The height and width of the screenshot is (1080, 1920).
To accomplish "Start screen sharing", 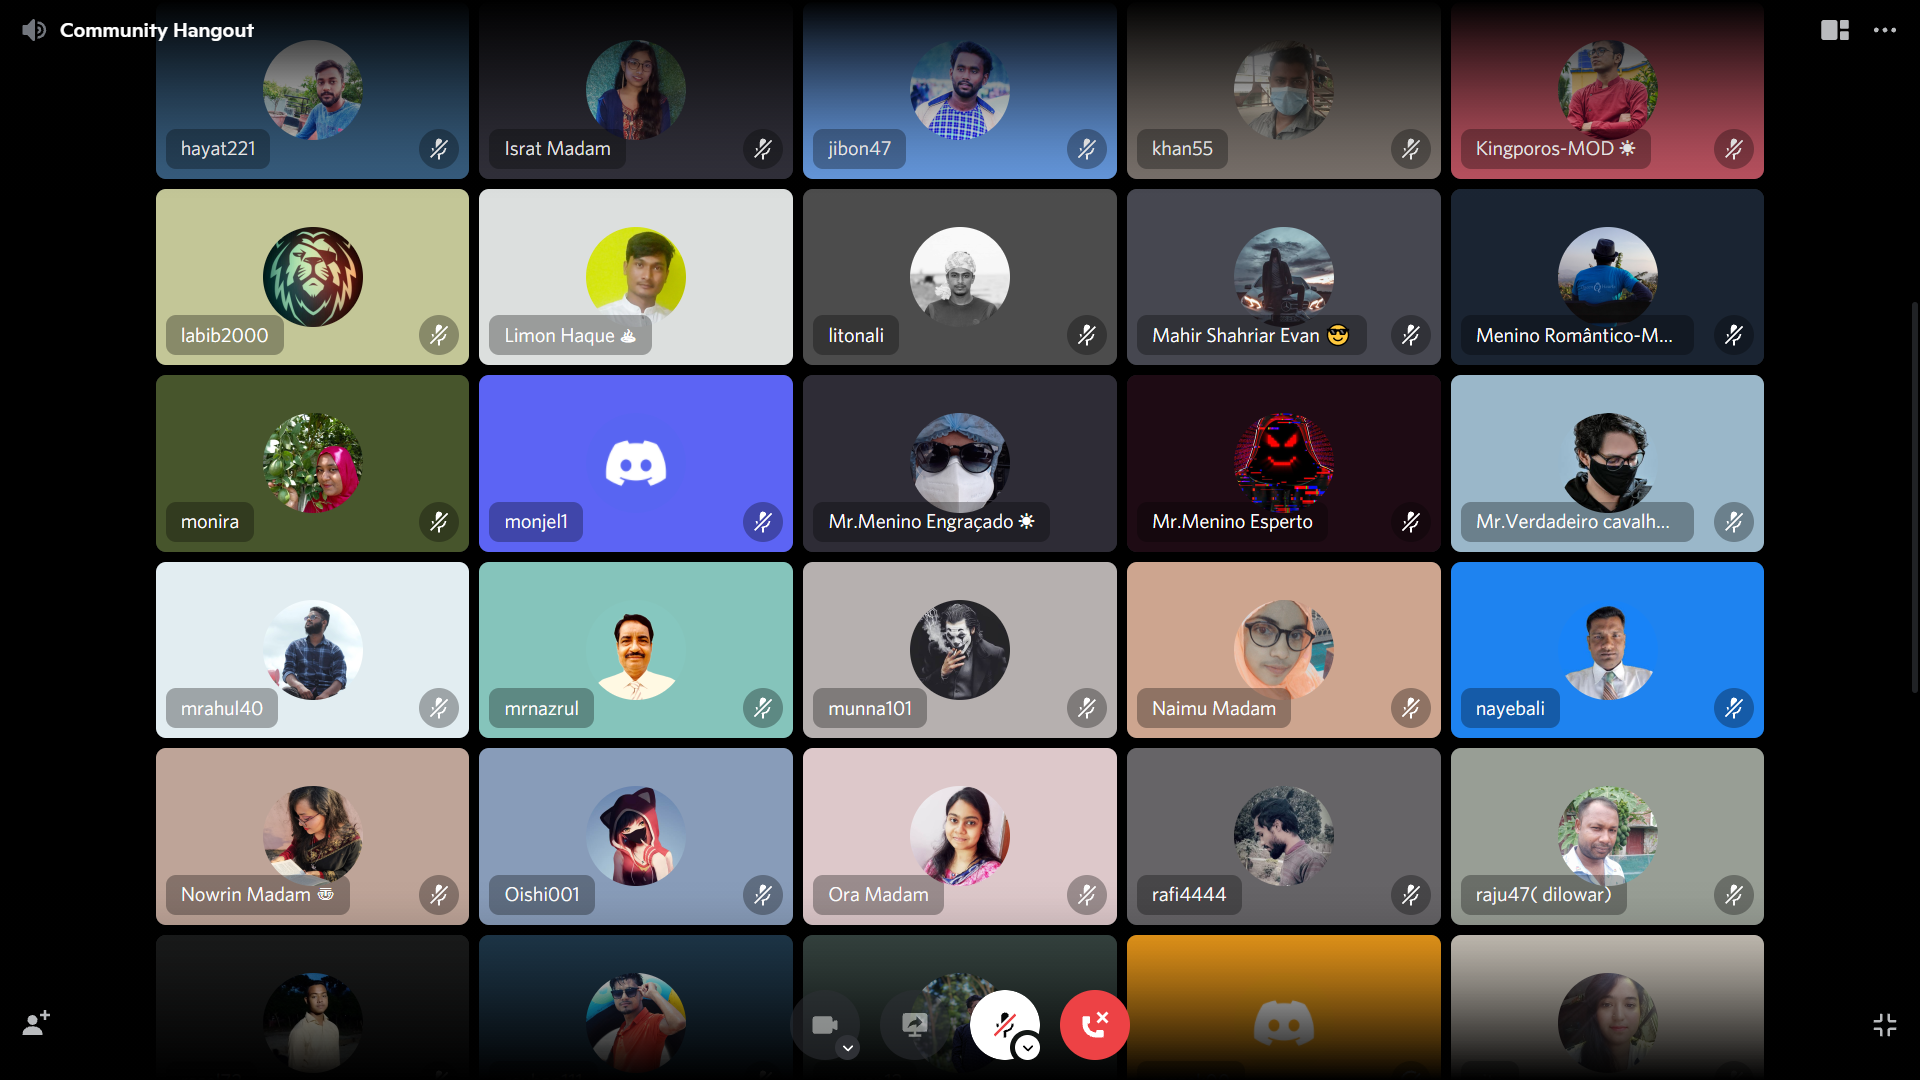I will coord(914,1025).
